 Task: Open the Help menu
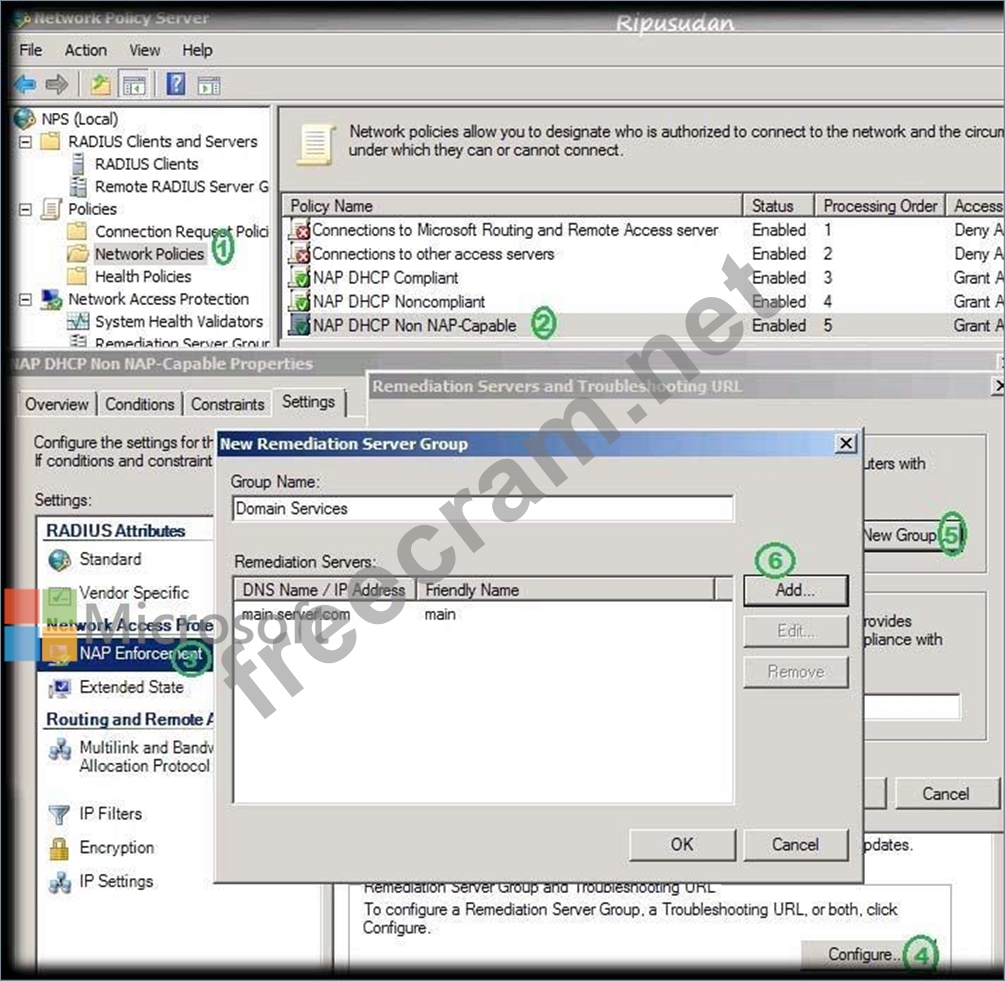click(x=197, y=50)
